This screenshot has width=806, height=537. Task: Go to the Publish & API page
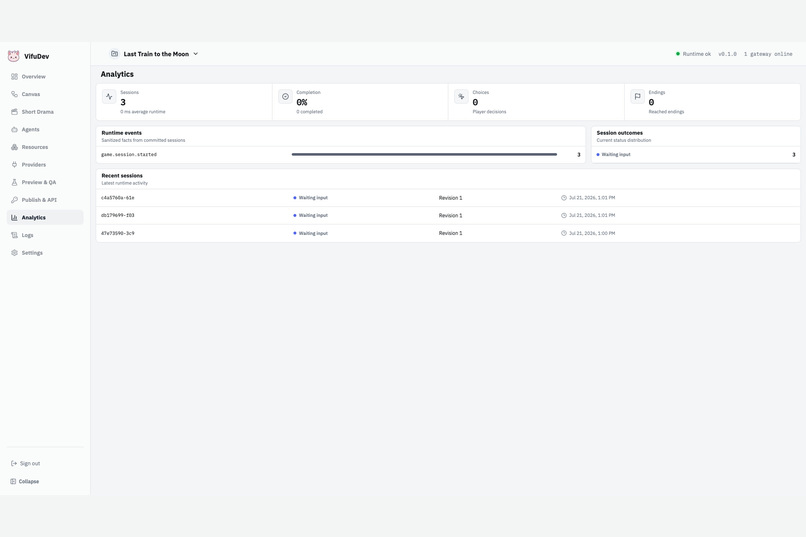(x=39, y=200)
